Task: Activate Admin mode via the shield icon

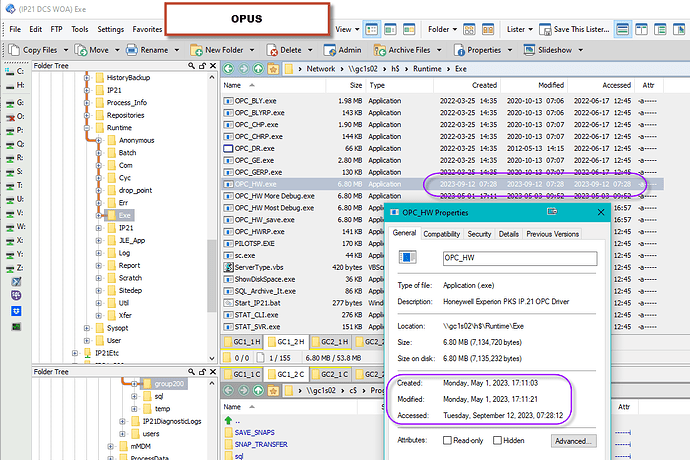Action: [x=330, y=50]
